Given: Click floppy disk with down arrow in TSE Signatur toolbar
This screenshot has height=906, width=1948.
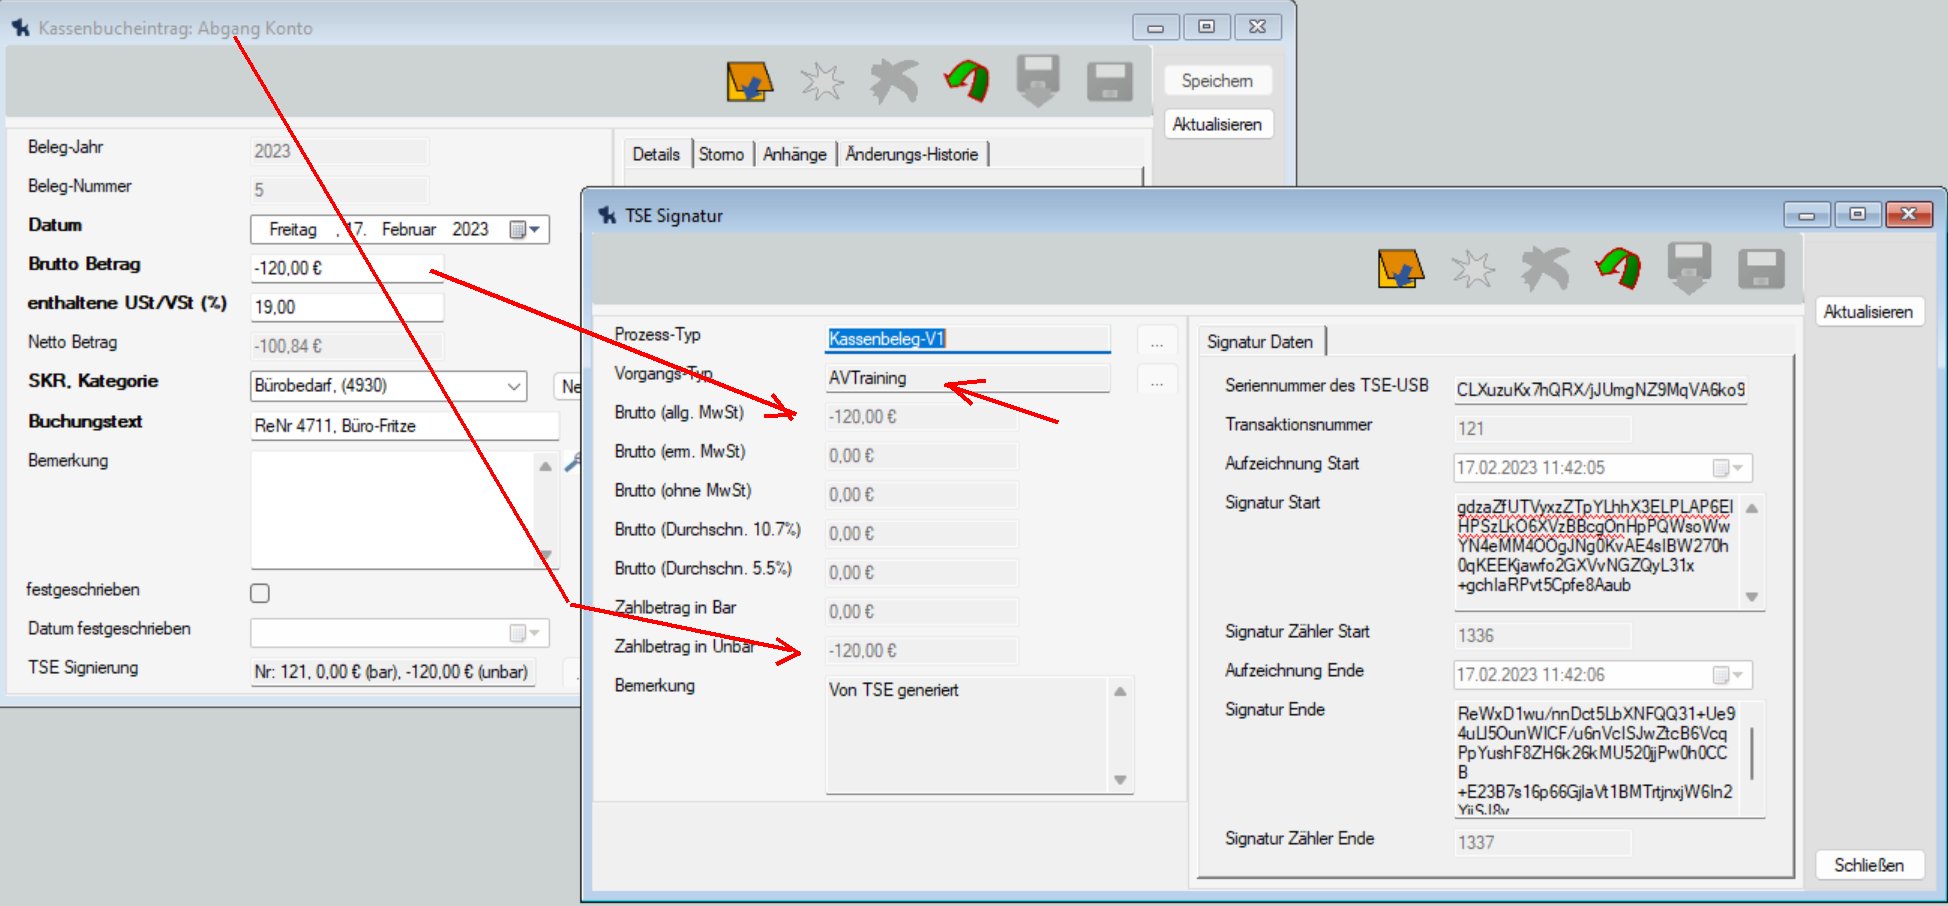Looking at the screenshot, I should (x=1689, y=269).
